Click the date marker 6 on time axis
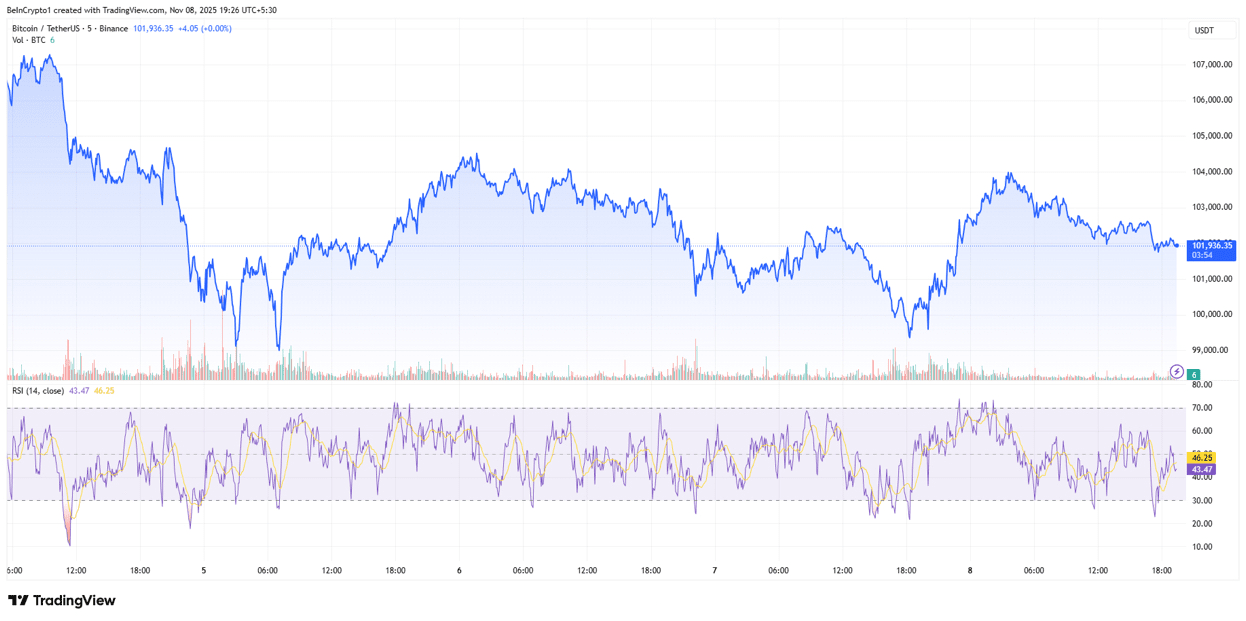The height and width of the screenshot is (621, 1246). [x=459, y=571]
